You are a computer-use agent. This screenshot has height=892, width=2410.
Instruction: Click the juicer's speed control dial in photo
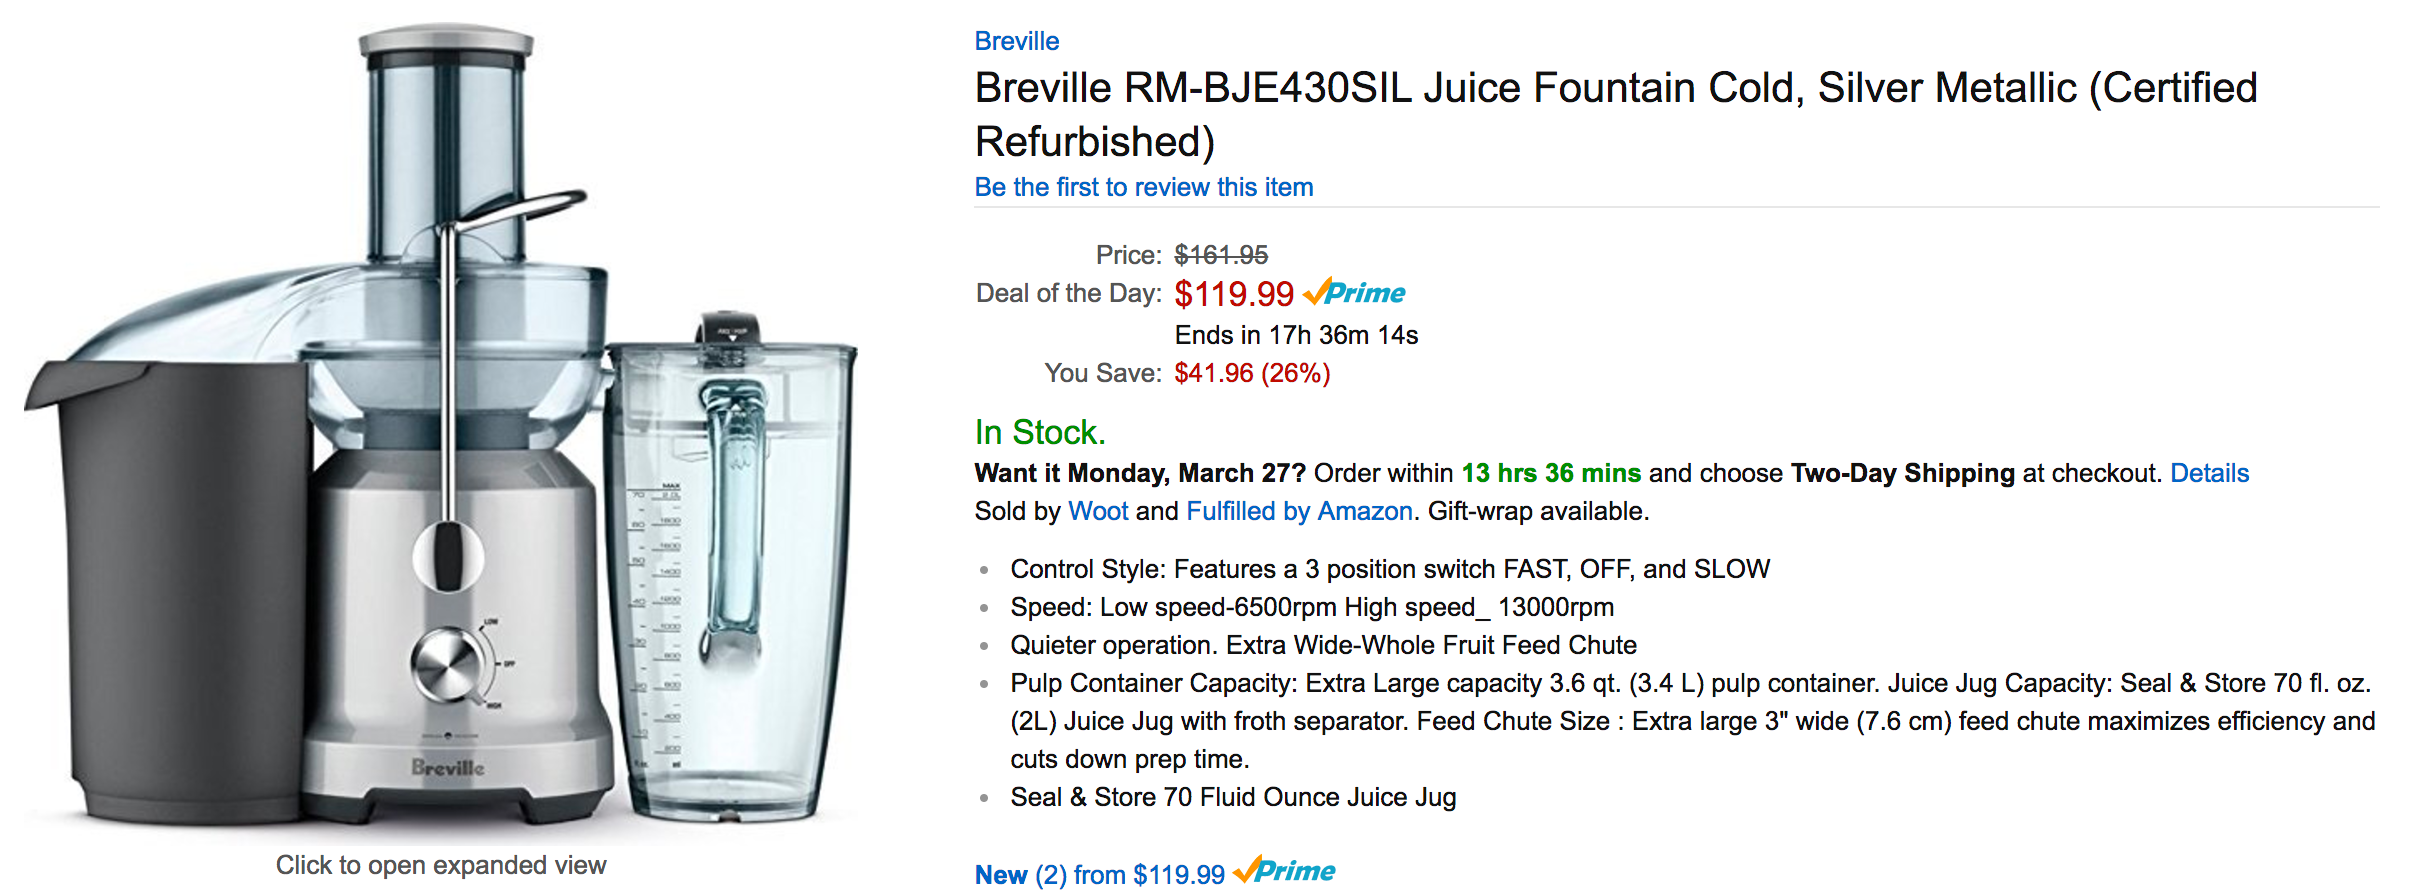click(x=448, y=665)
